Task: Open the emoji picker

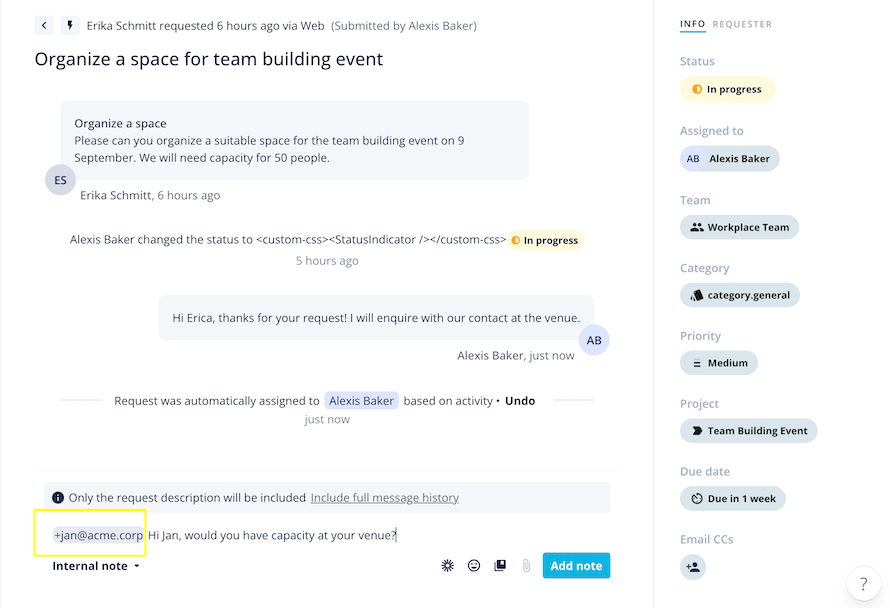Action: point(474,566)
